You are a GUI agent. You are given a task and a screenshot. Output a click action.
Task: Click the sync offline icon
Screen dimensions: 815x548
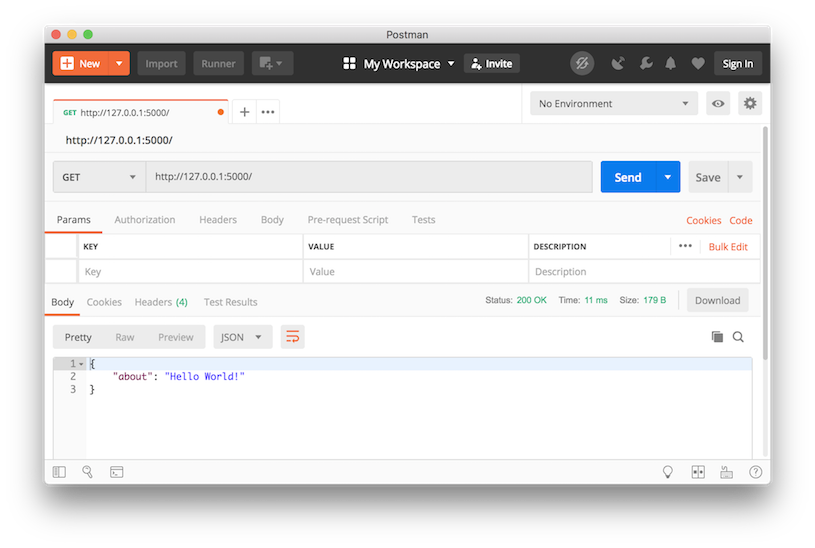582,63
